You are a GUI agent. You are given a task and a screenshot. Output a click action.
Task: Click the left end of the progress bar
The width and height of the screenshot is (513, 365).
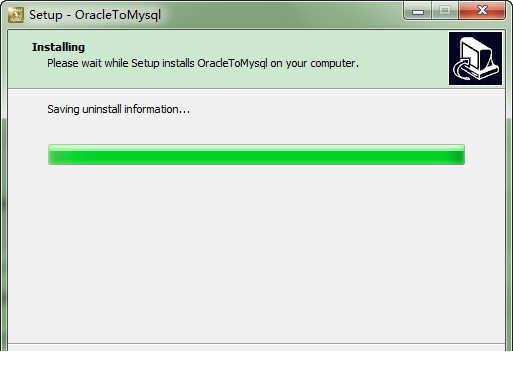52,155
